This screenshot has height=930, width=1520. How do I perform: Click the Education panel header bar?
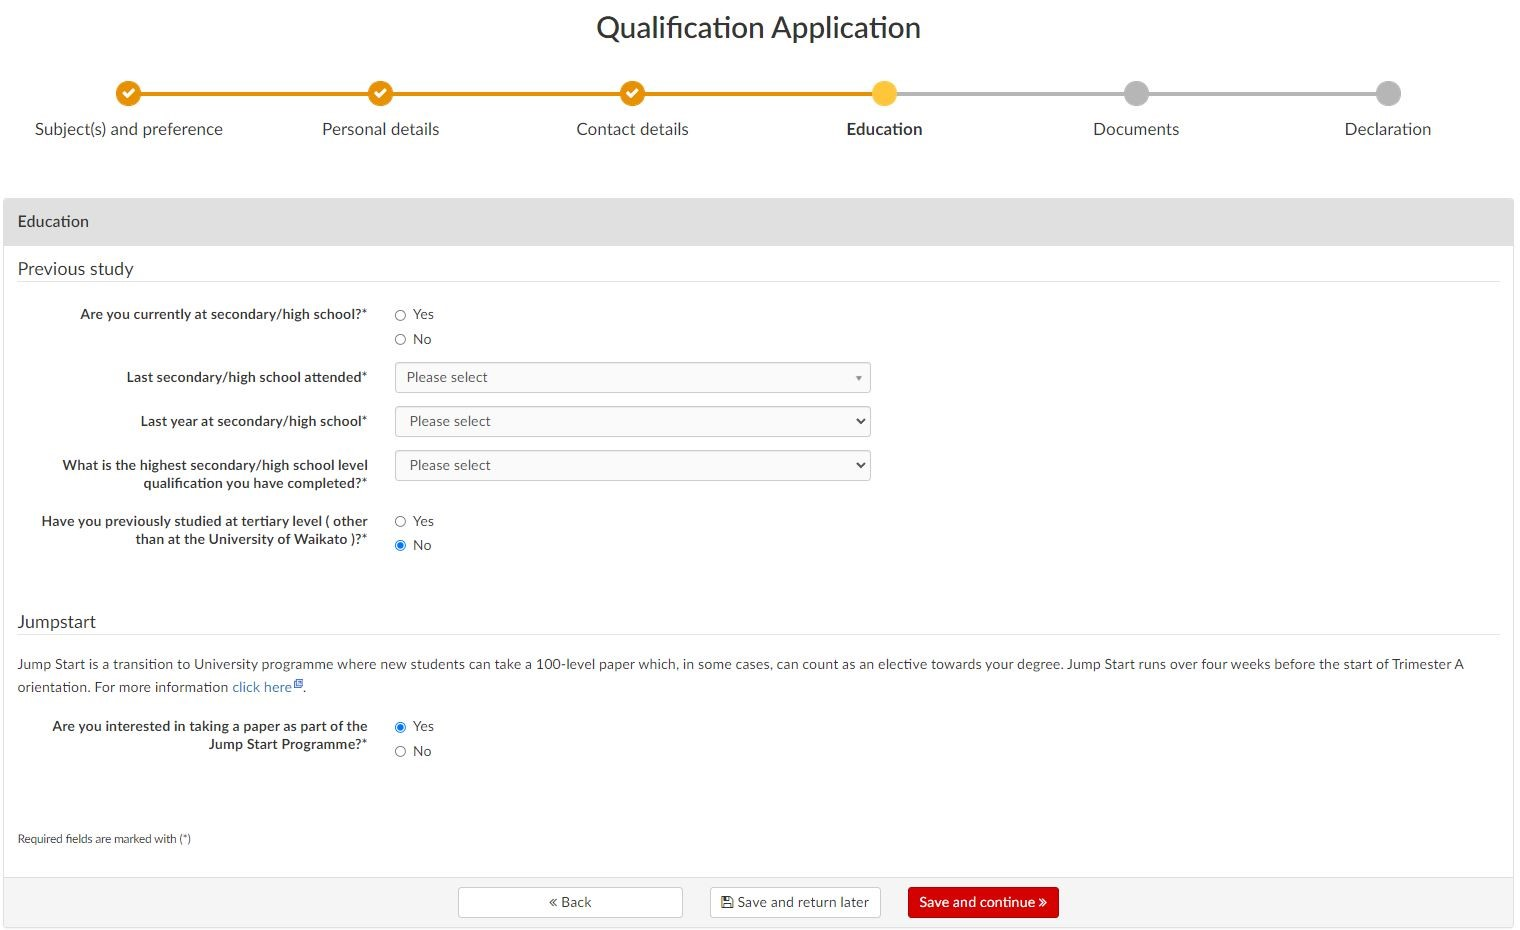pos(758,222)
